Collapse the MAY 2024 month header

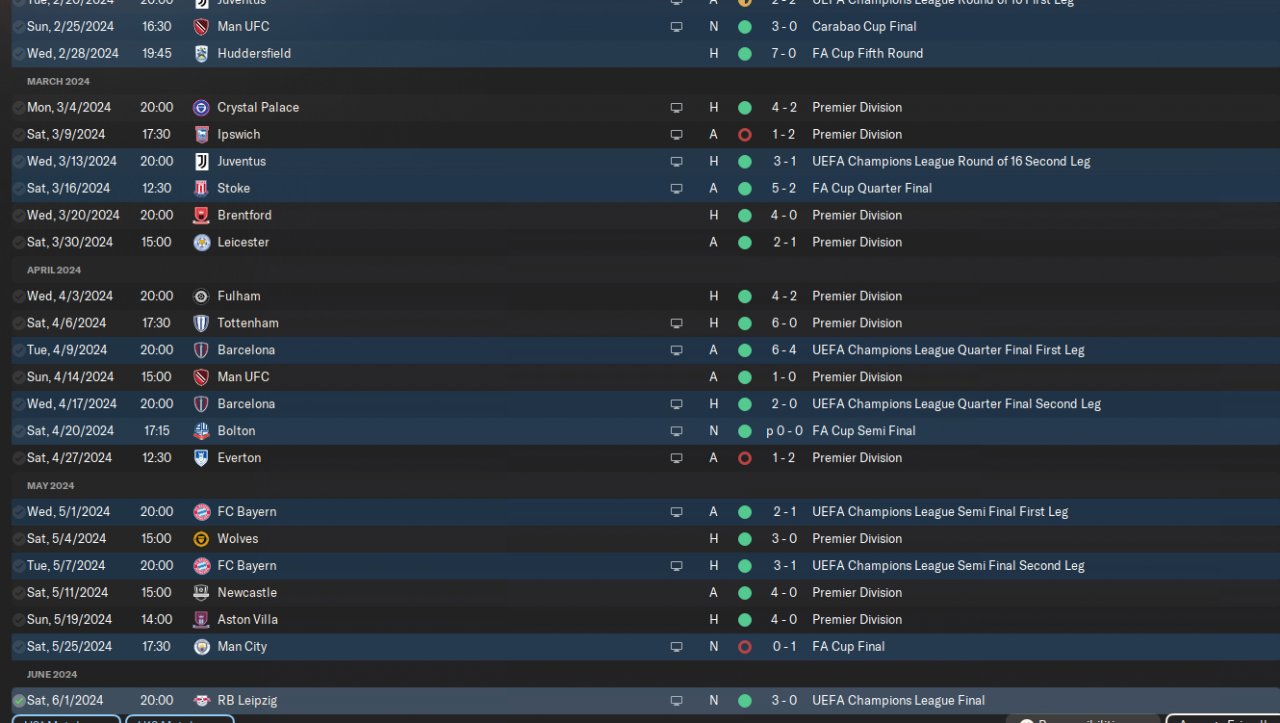pyautogui.click(x=51, y=485)
